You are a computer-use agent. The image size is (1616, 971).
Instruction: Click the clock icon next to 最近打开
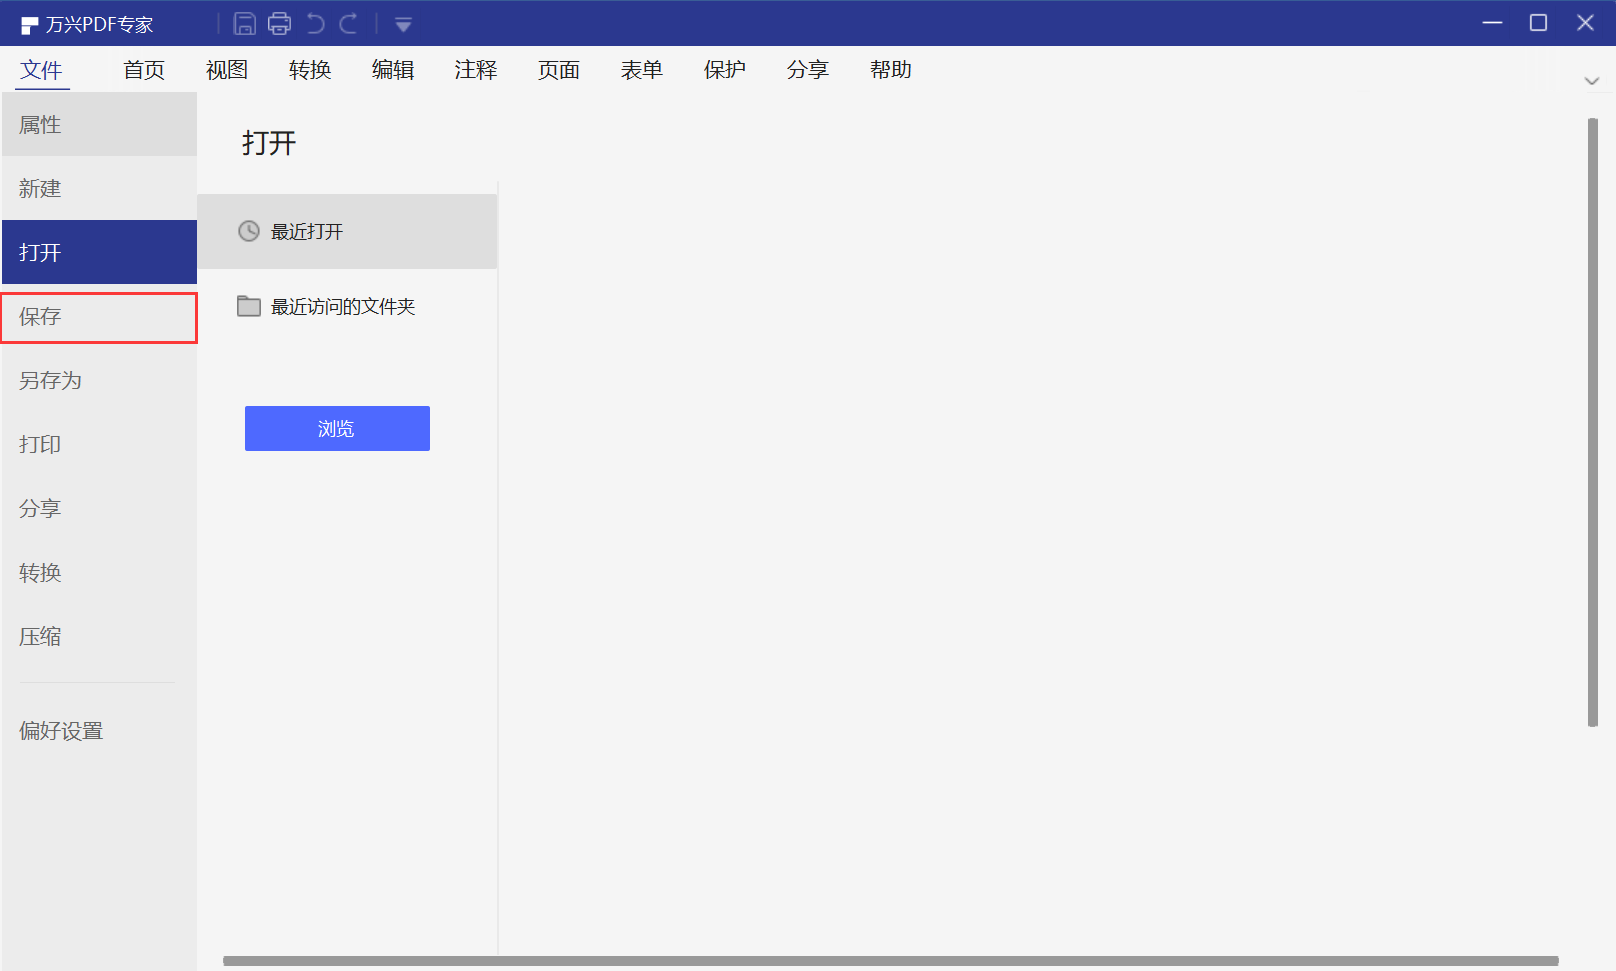point(249,231)
